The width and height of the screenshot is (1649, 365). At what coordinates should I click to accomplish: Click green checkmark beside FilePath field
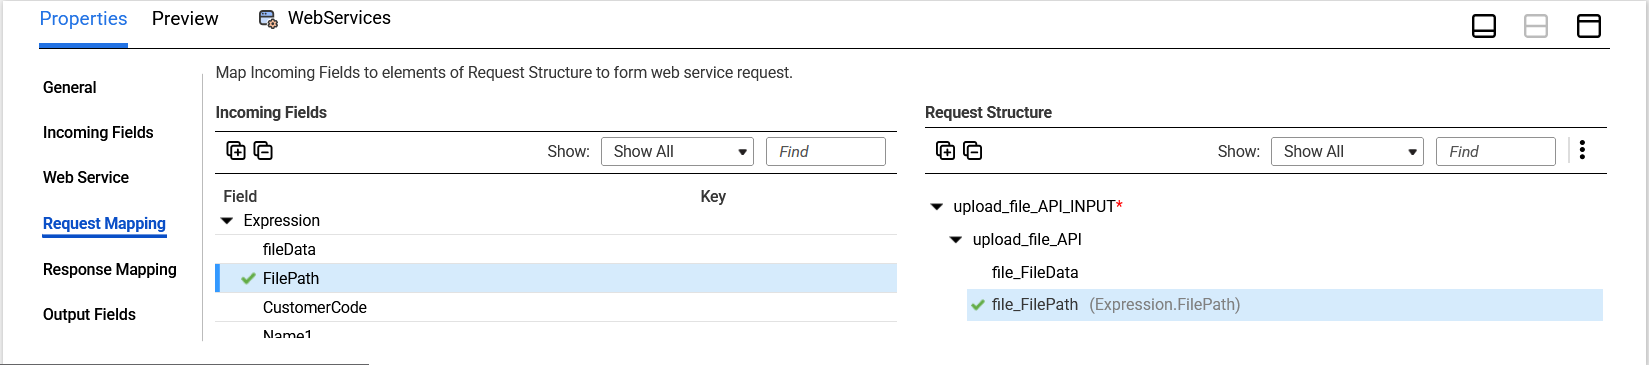248,278
